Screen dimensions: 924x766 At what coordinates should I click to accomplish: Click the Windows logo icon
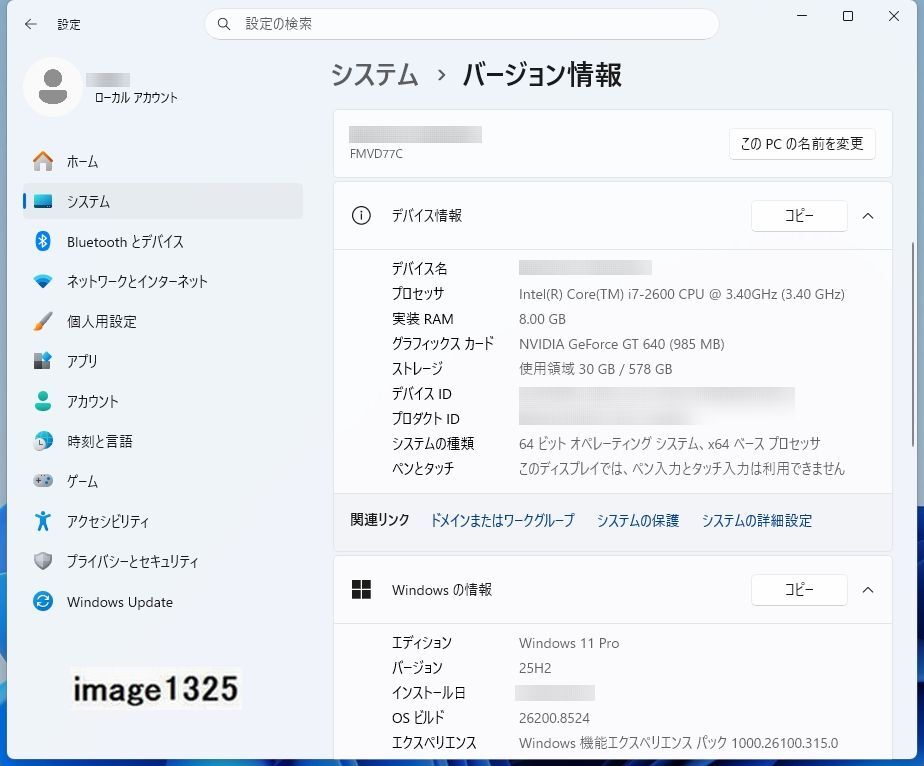[361, 590]
